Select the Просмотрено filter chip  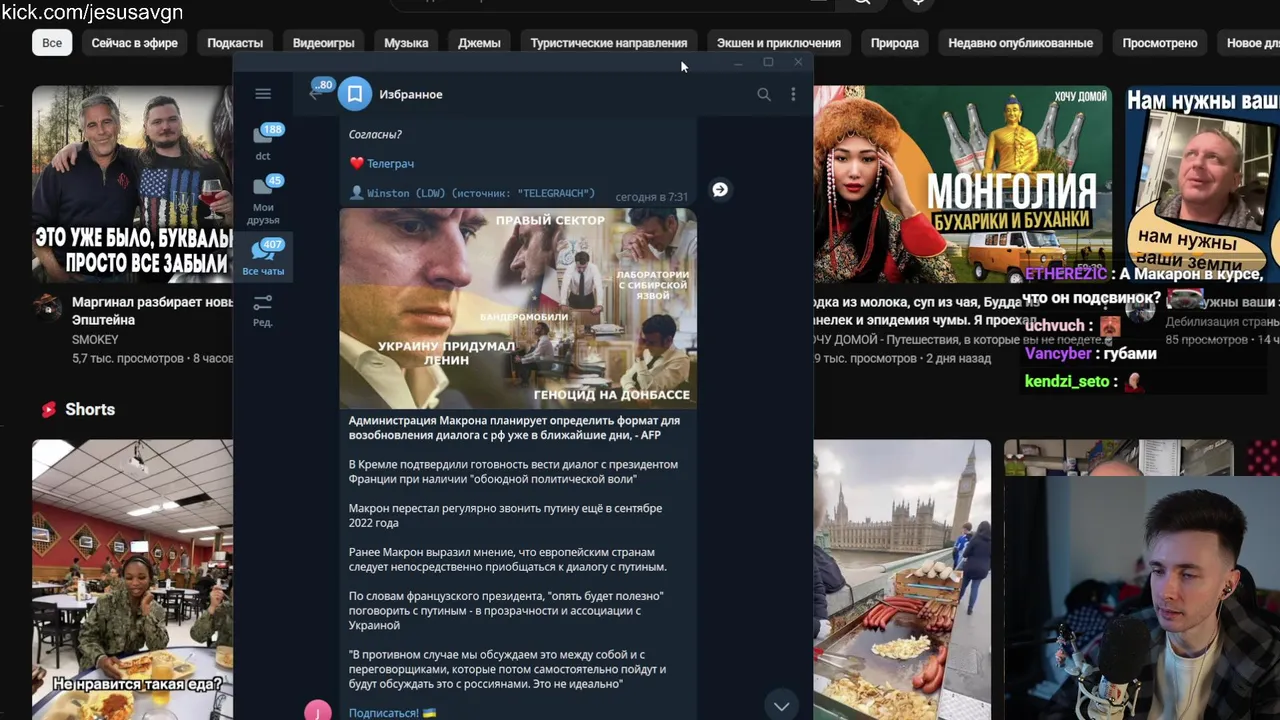[x=1160, y=43]
